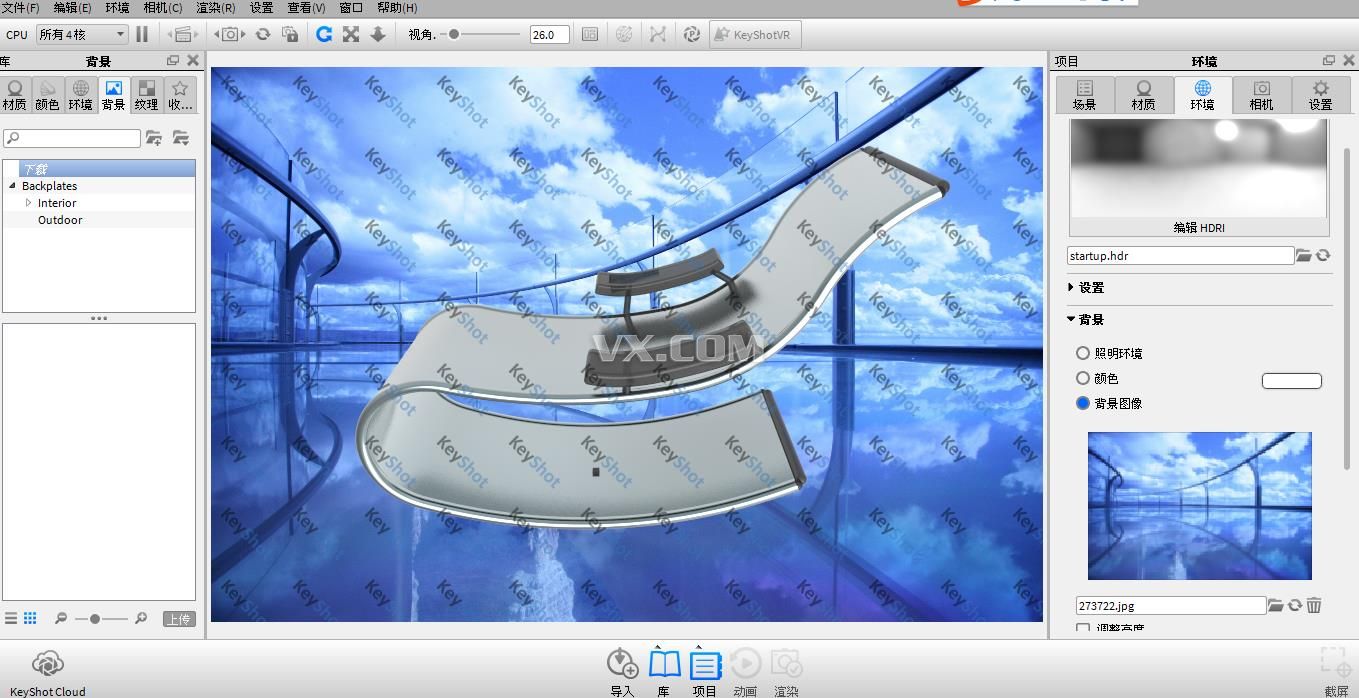Open the CPU cores dropdown
Screen dimensions: 1359x698
point(81,34)
